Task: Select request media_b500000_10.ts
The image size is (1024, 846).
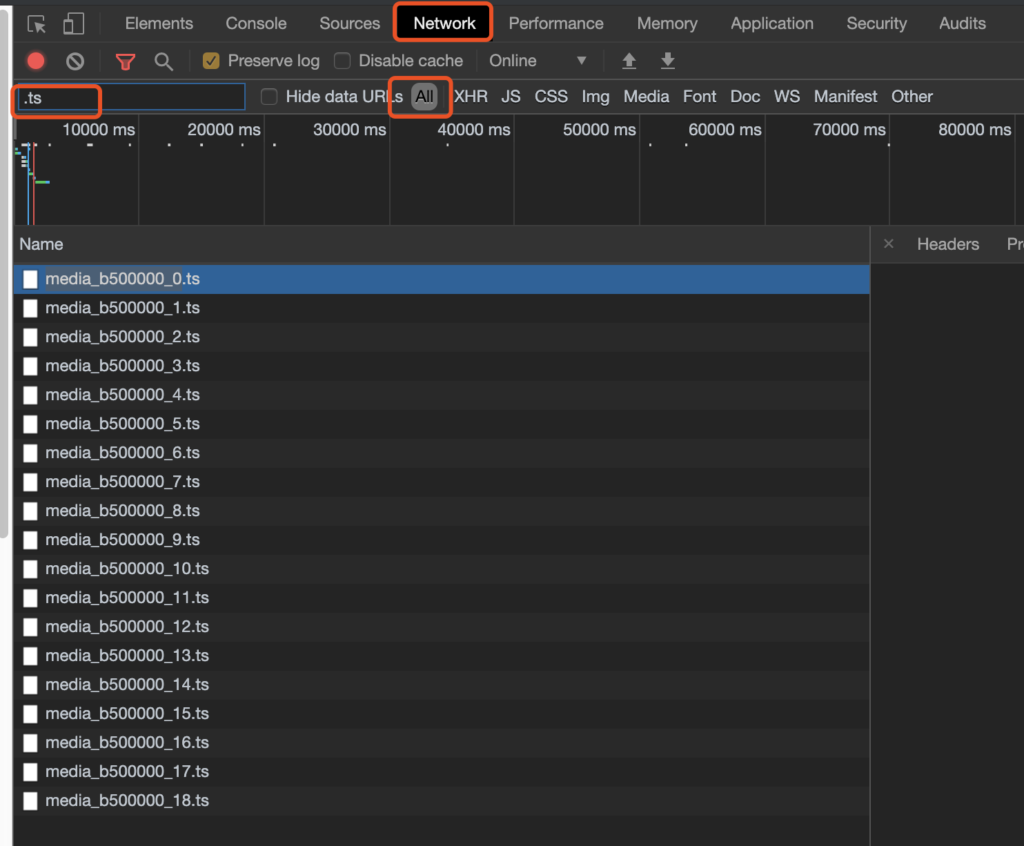Action: (x=441, y=568)
